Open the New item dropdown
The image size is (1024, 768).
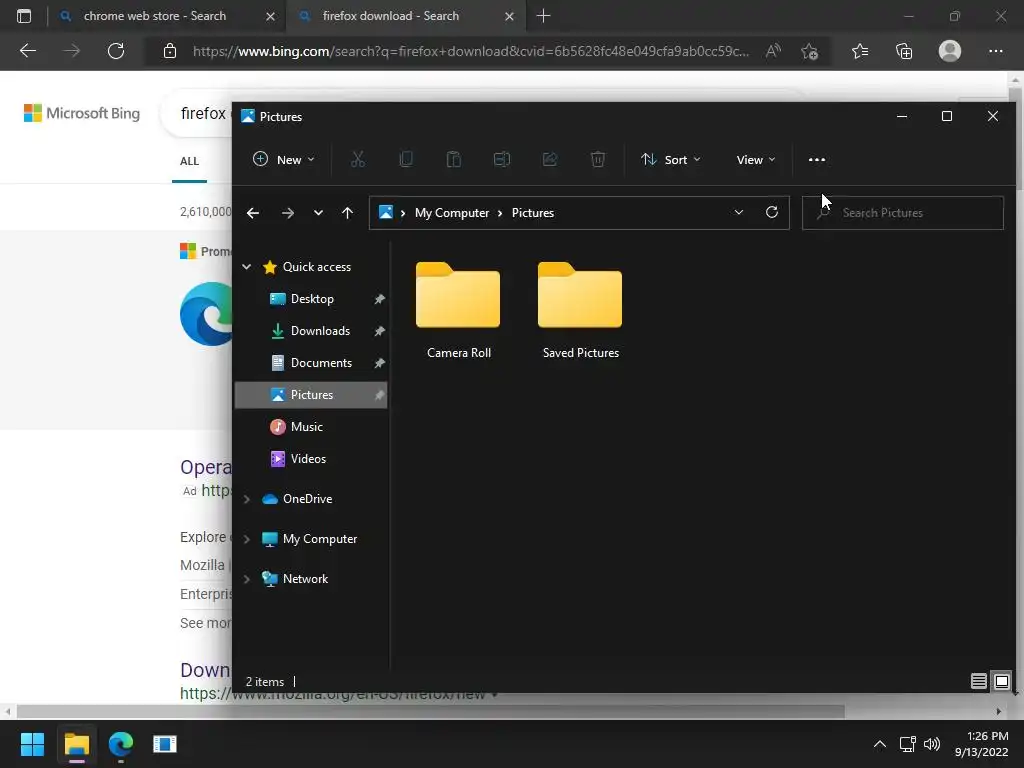point(283,159)
